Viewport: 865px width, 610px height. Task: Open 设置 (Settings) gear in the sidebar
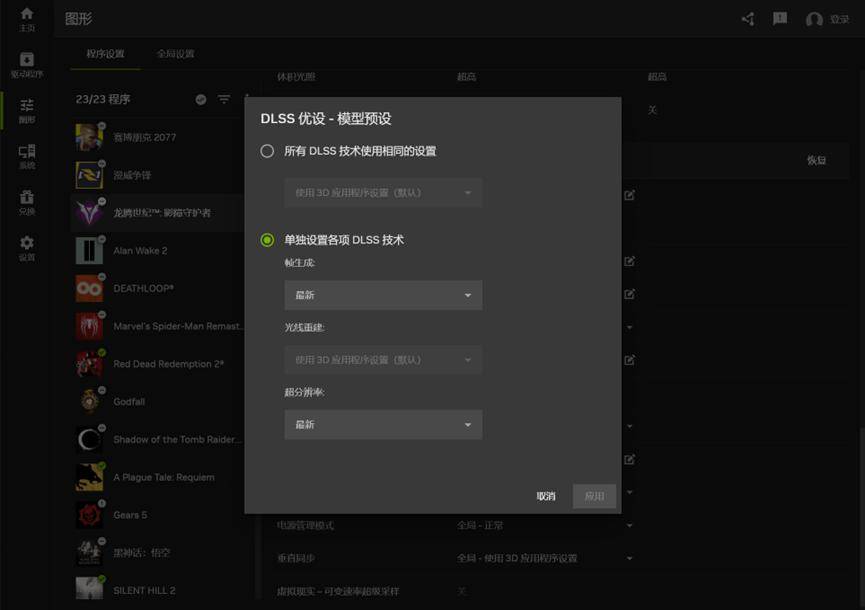[27, 248]
